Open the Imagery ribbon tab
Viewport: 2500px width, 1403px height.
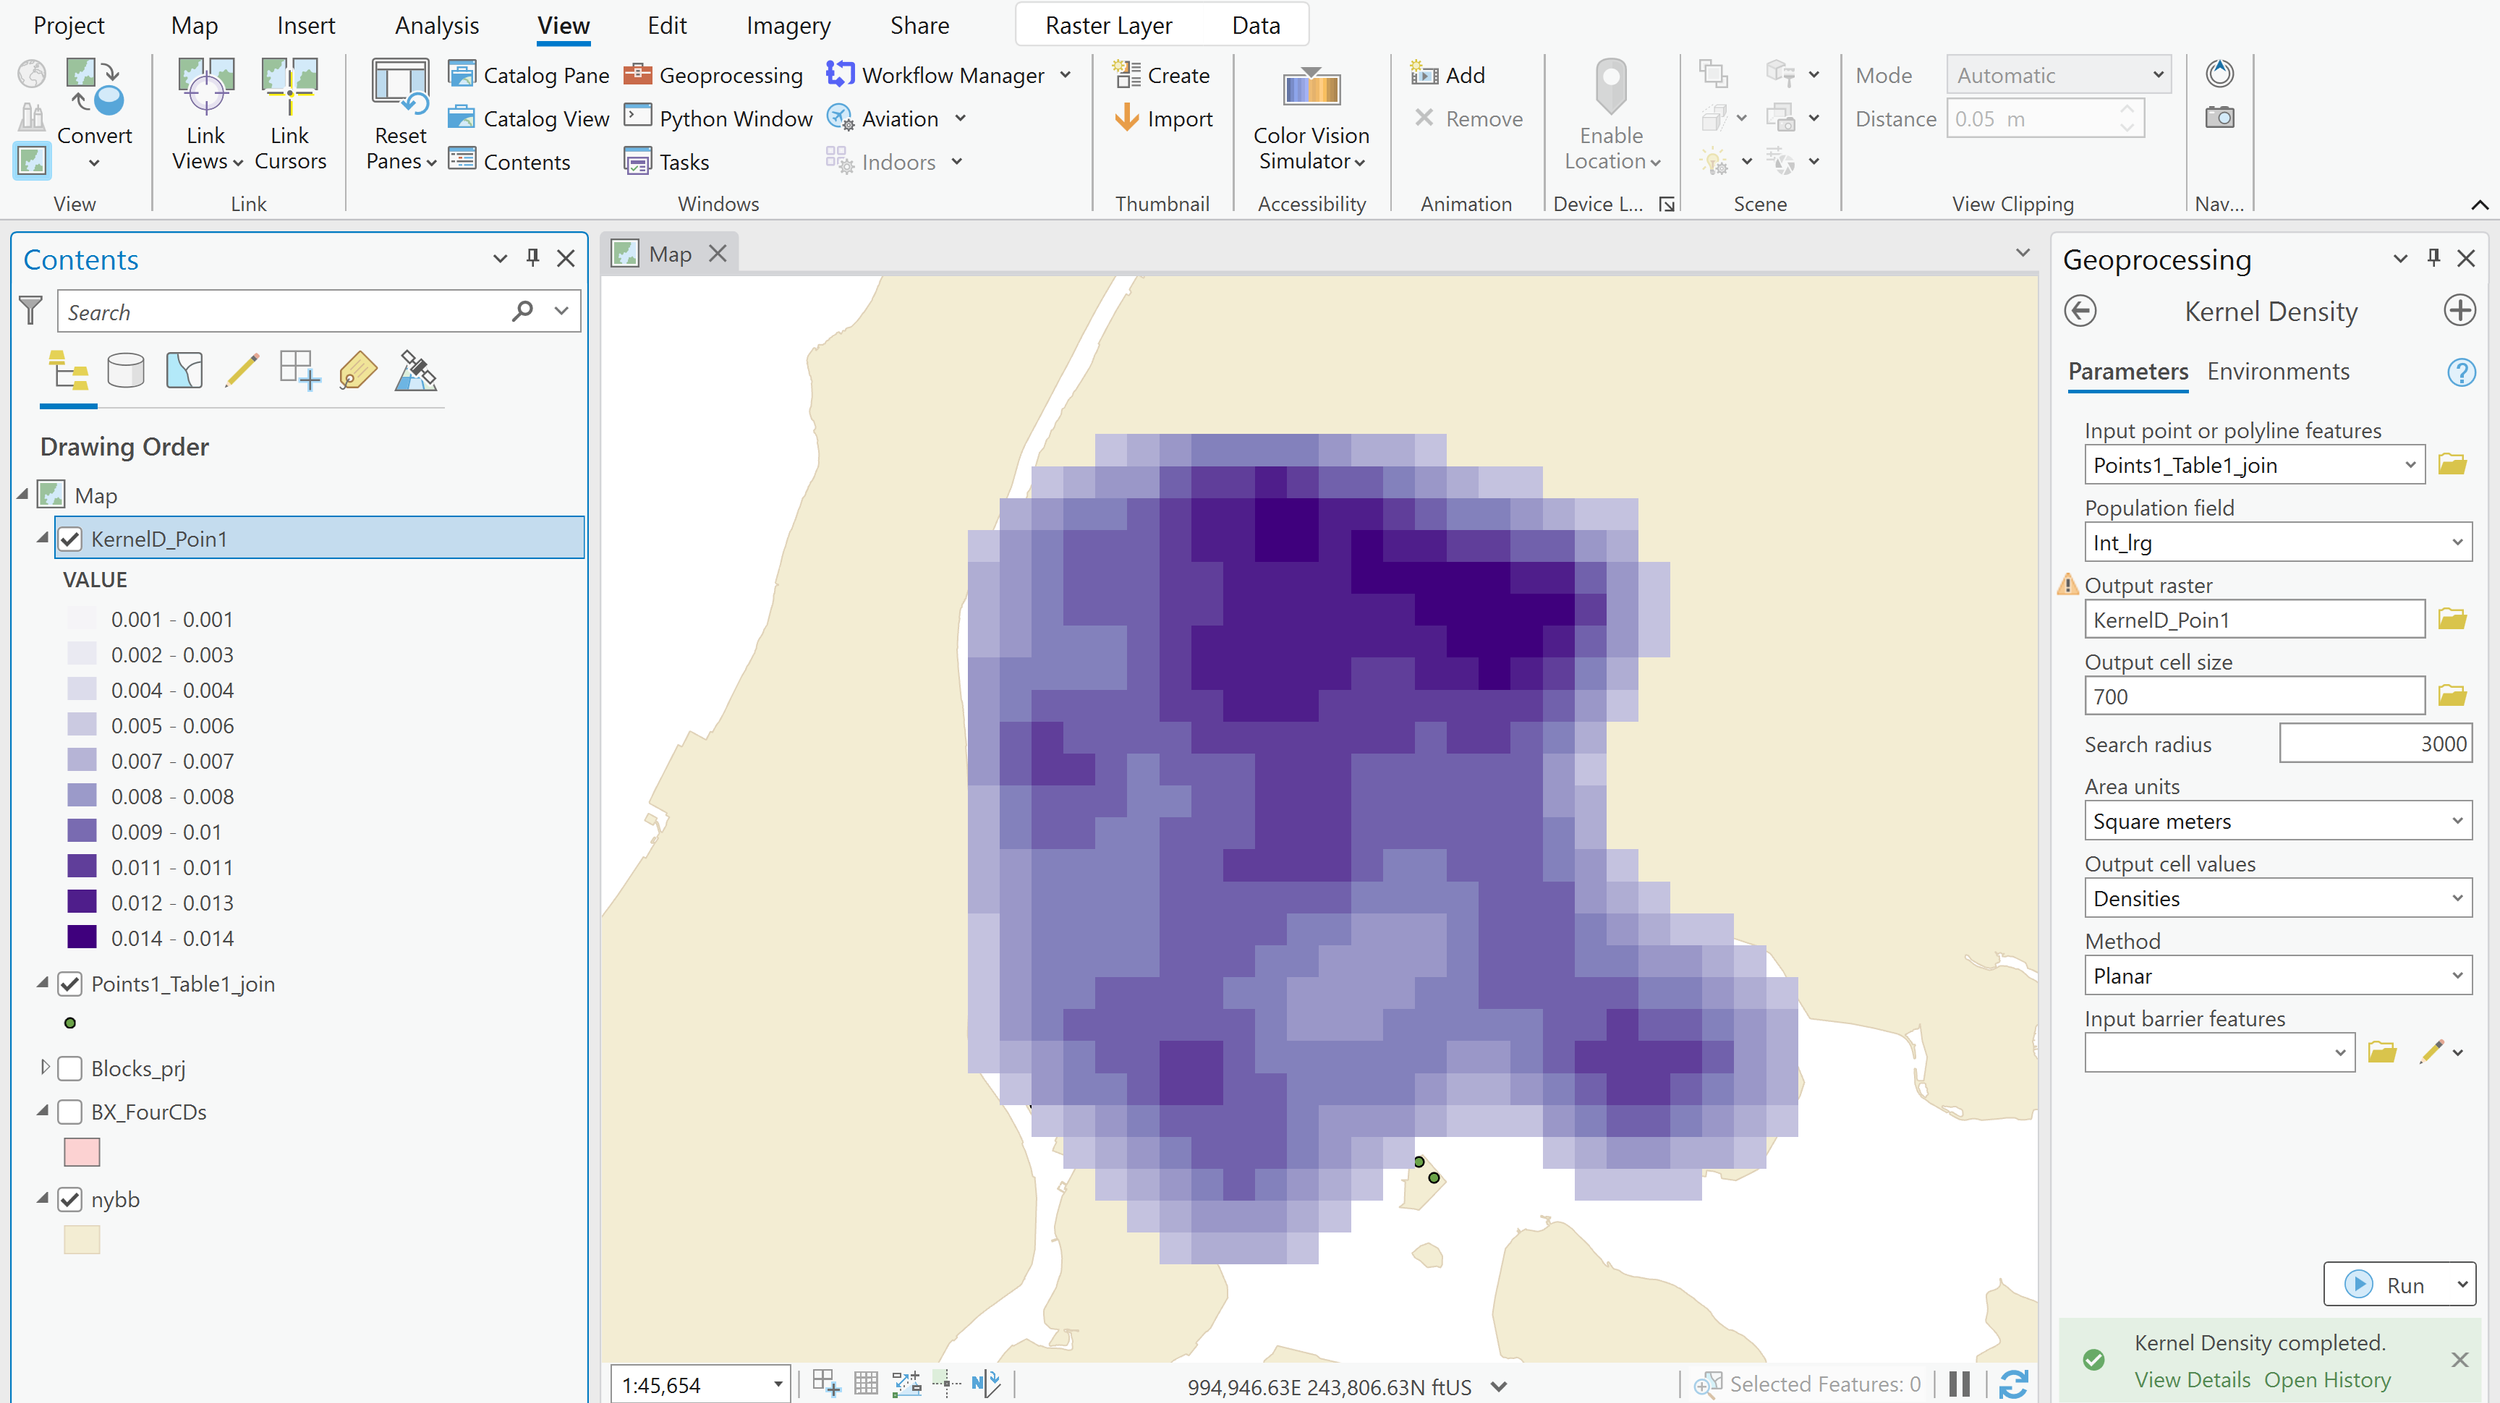click(787, 25)
